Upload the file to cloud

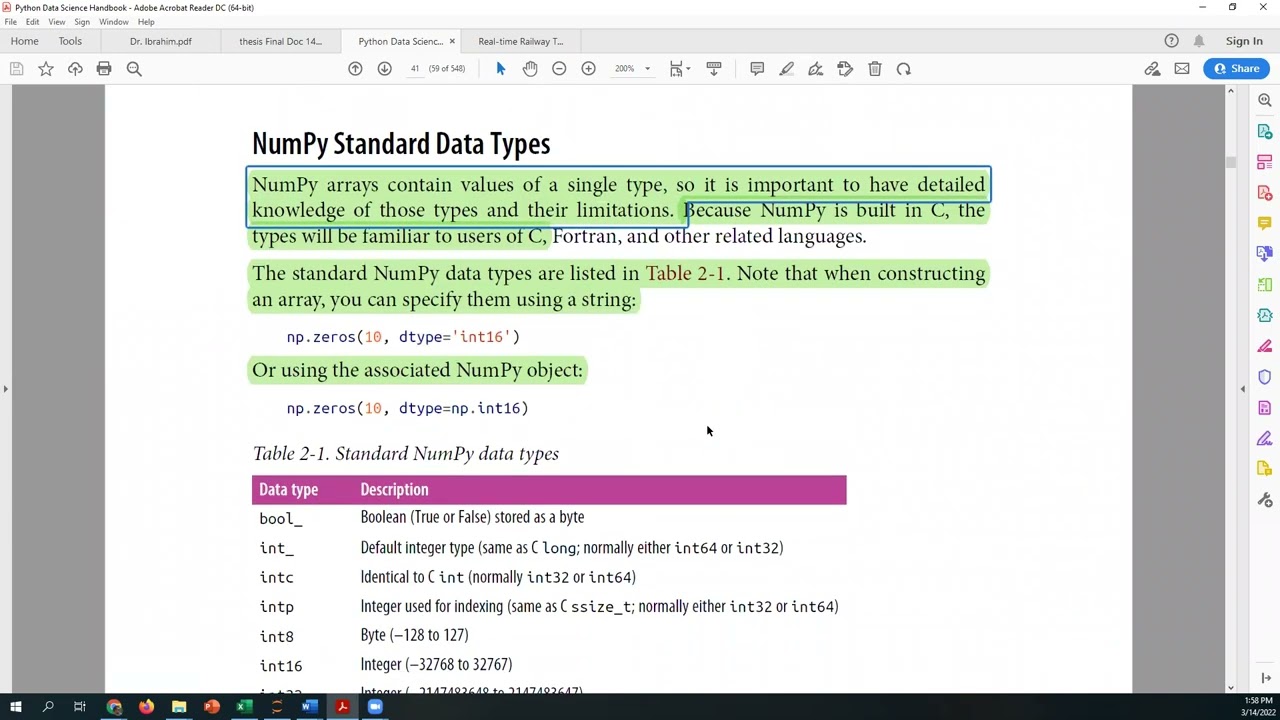(75, 69)
